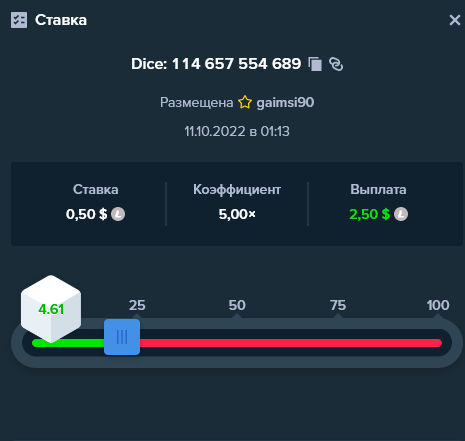Click the green section of the slider
The image size is (465, 441).
[68, 343]
